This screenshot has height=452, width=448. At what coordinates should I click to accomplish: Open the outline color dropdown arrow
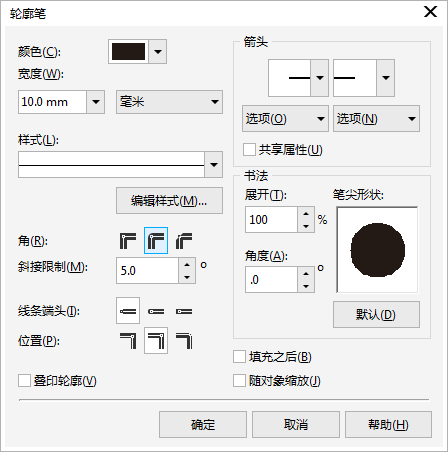pos(158,52)
